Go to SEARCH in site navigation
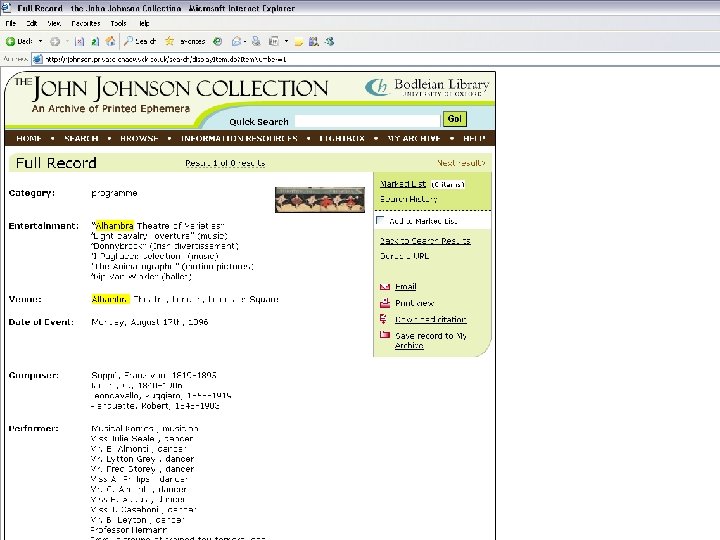Screen dimensions: 720x540 pyautogui.click(x=81, y=138)
